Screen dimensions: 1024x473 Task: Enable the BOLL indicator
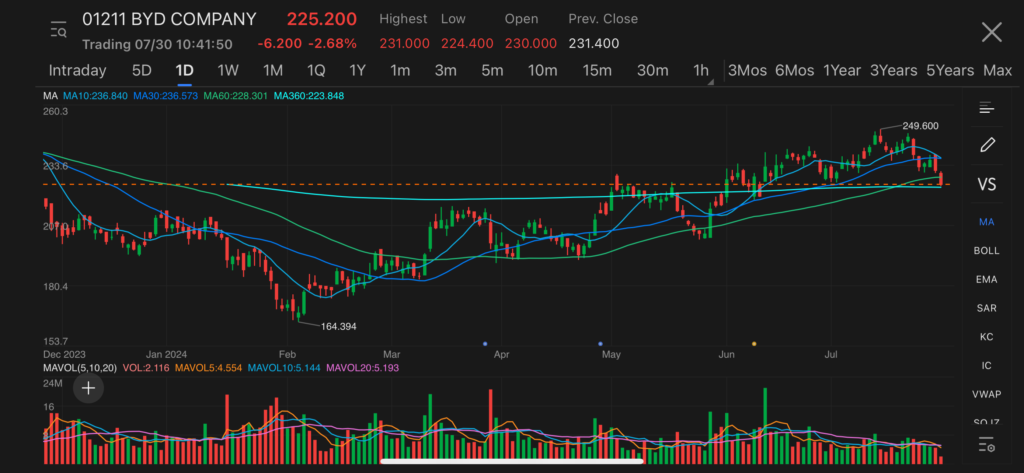(986, 250)
